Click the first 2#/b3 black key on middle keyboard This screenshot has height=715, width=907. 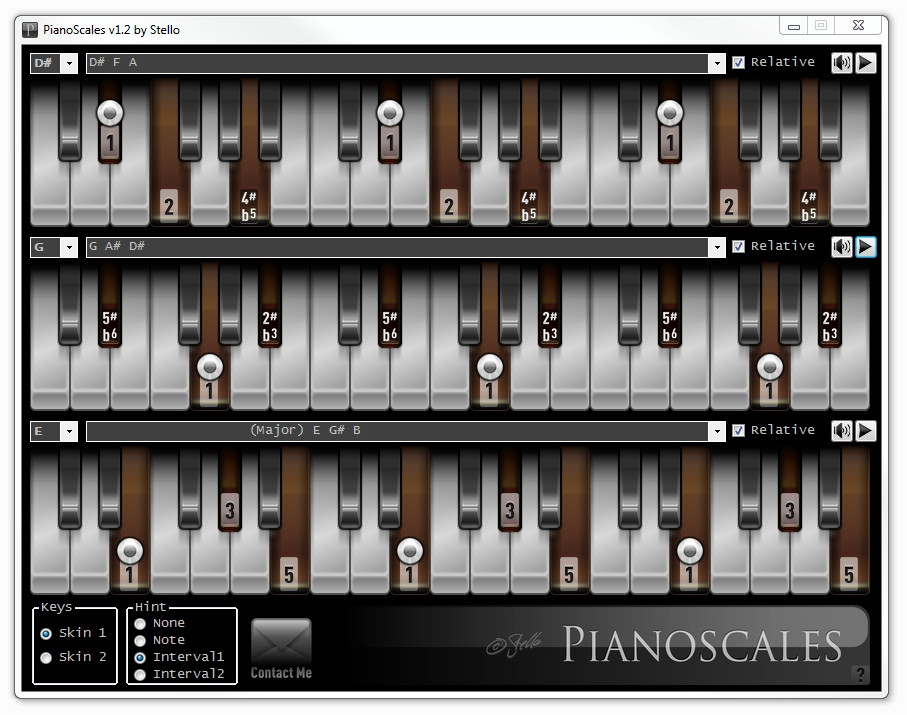(x=270, y=307)
